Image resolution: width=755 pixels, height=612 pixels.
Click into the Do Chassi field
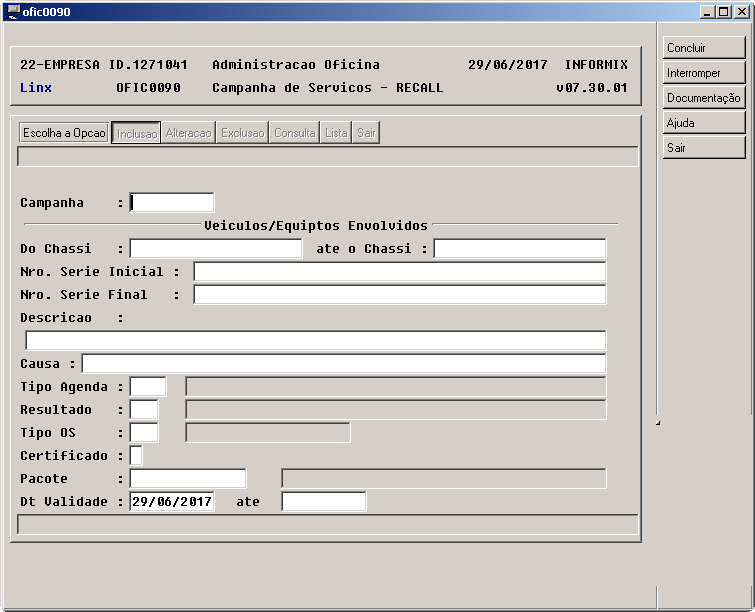(x=216, y=248)
